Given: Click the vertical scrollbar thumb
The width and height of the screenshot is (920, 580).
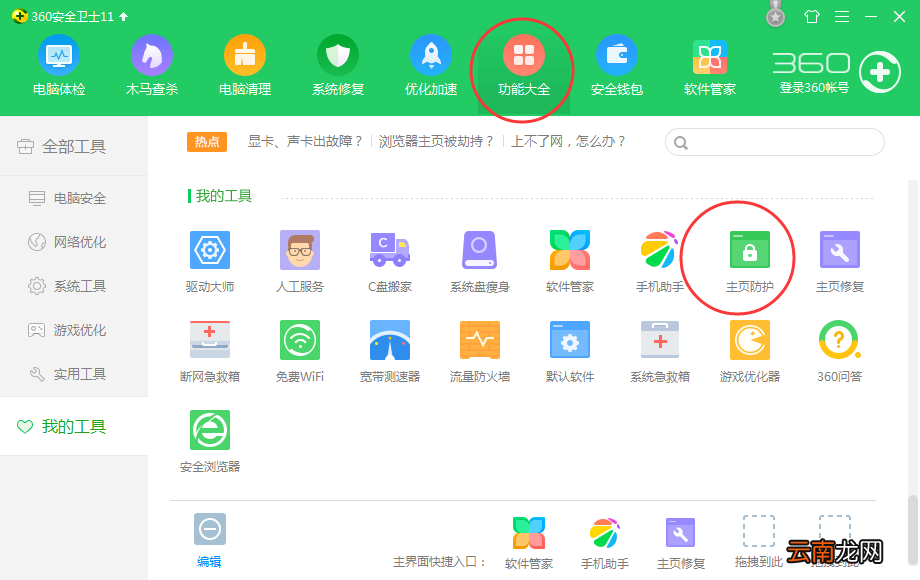Looking at the screenshot, I should [912, 530].
